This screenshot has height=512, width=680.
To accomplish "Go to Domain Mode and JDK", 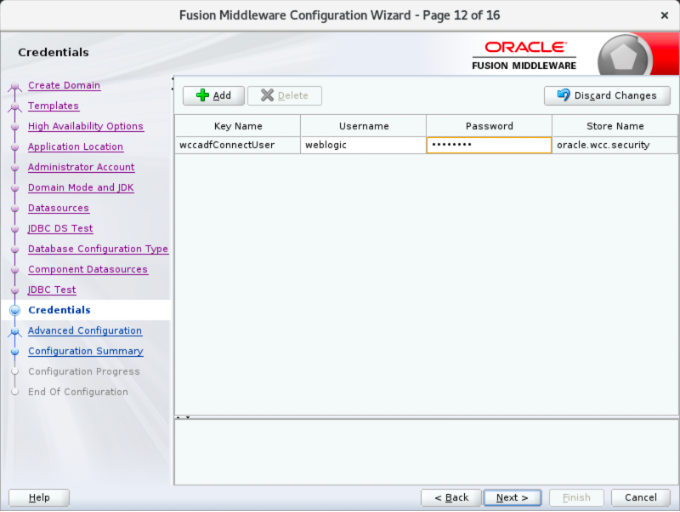I will pos(81,187).
